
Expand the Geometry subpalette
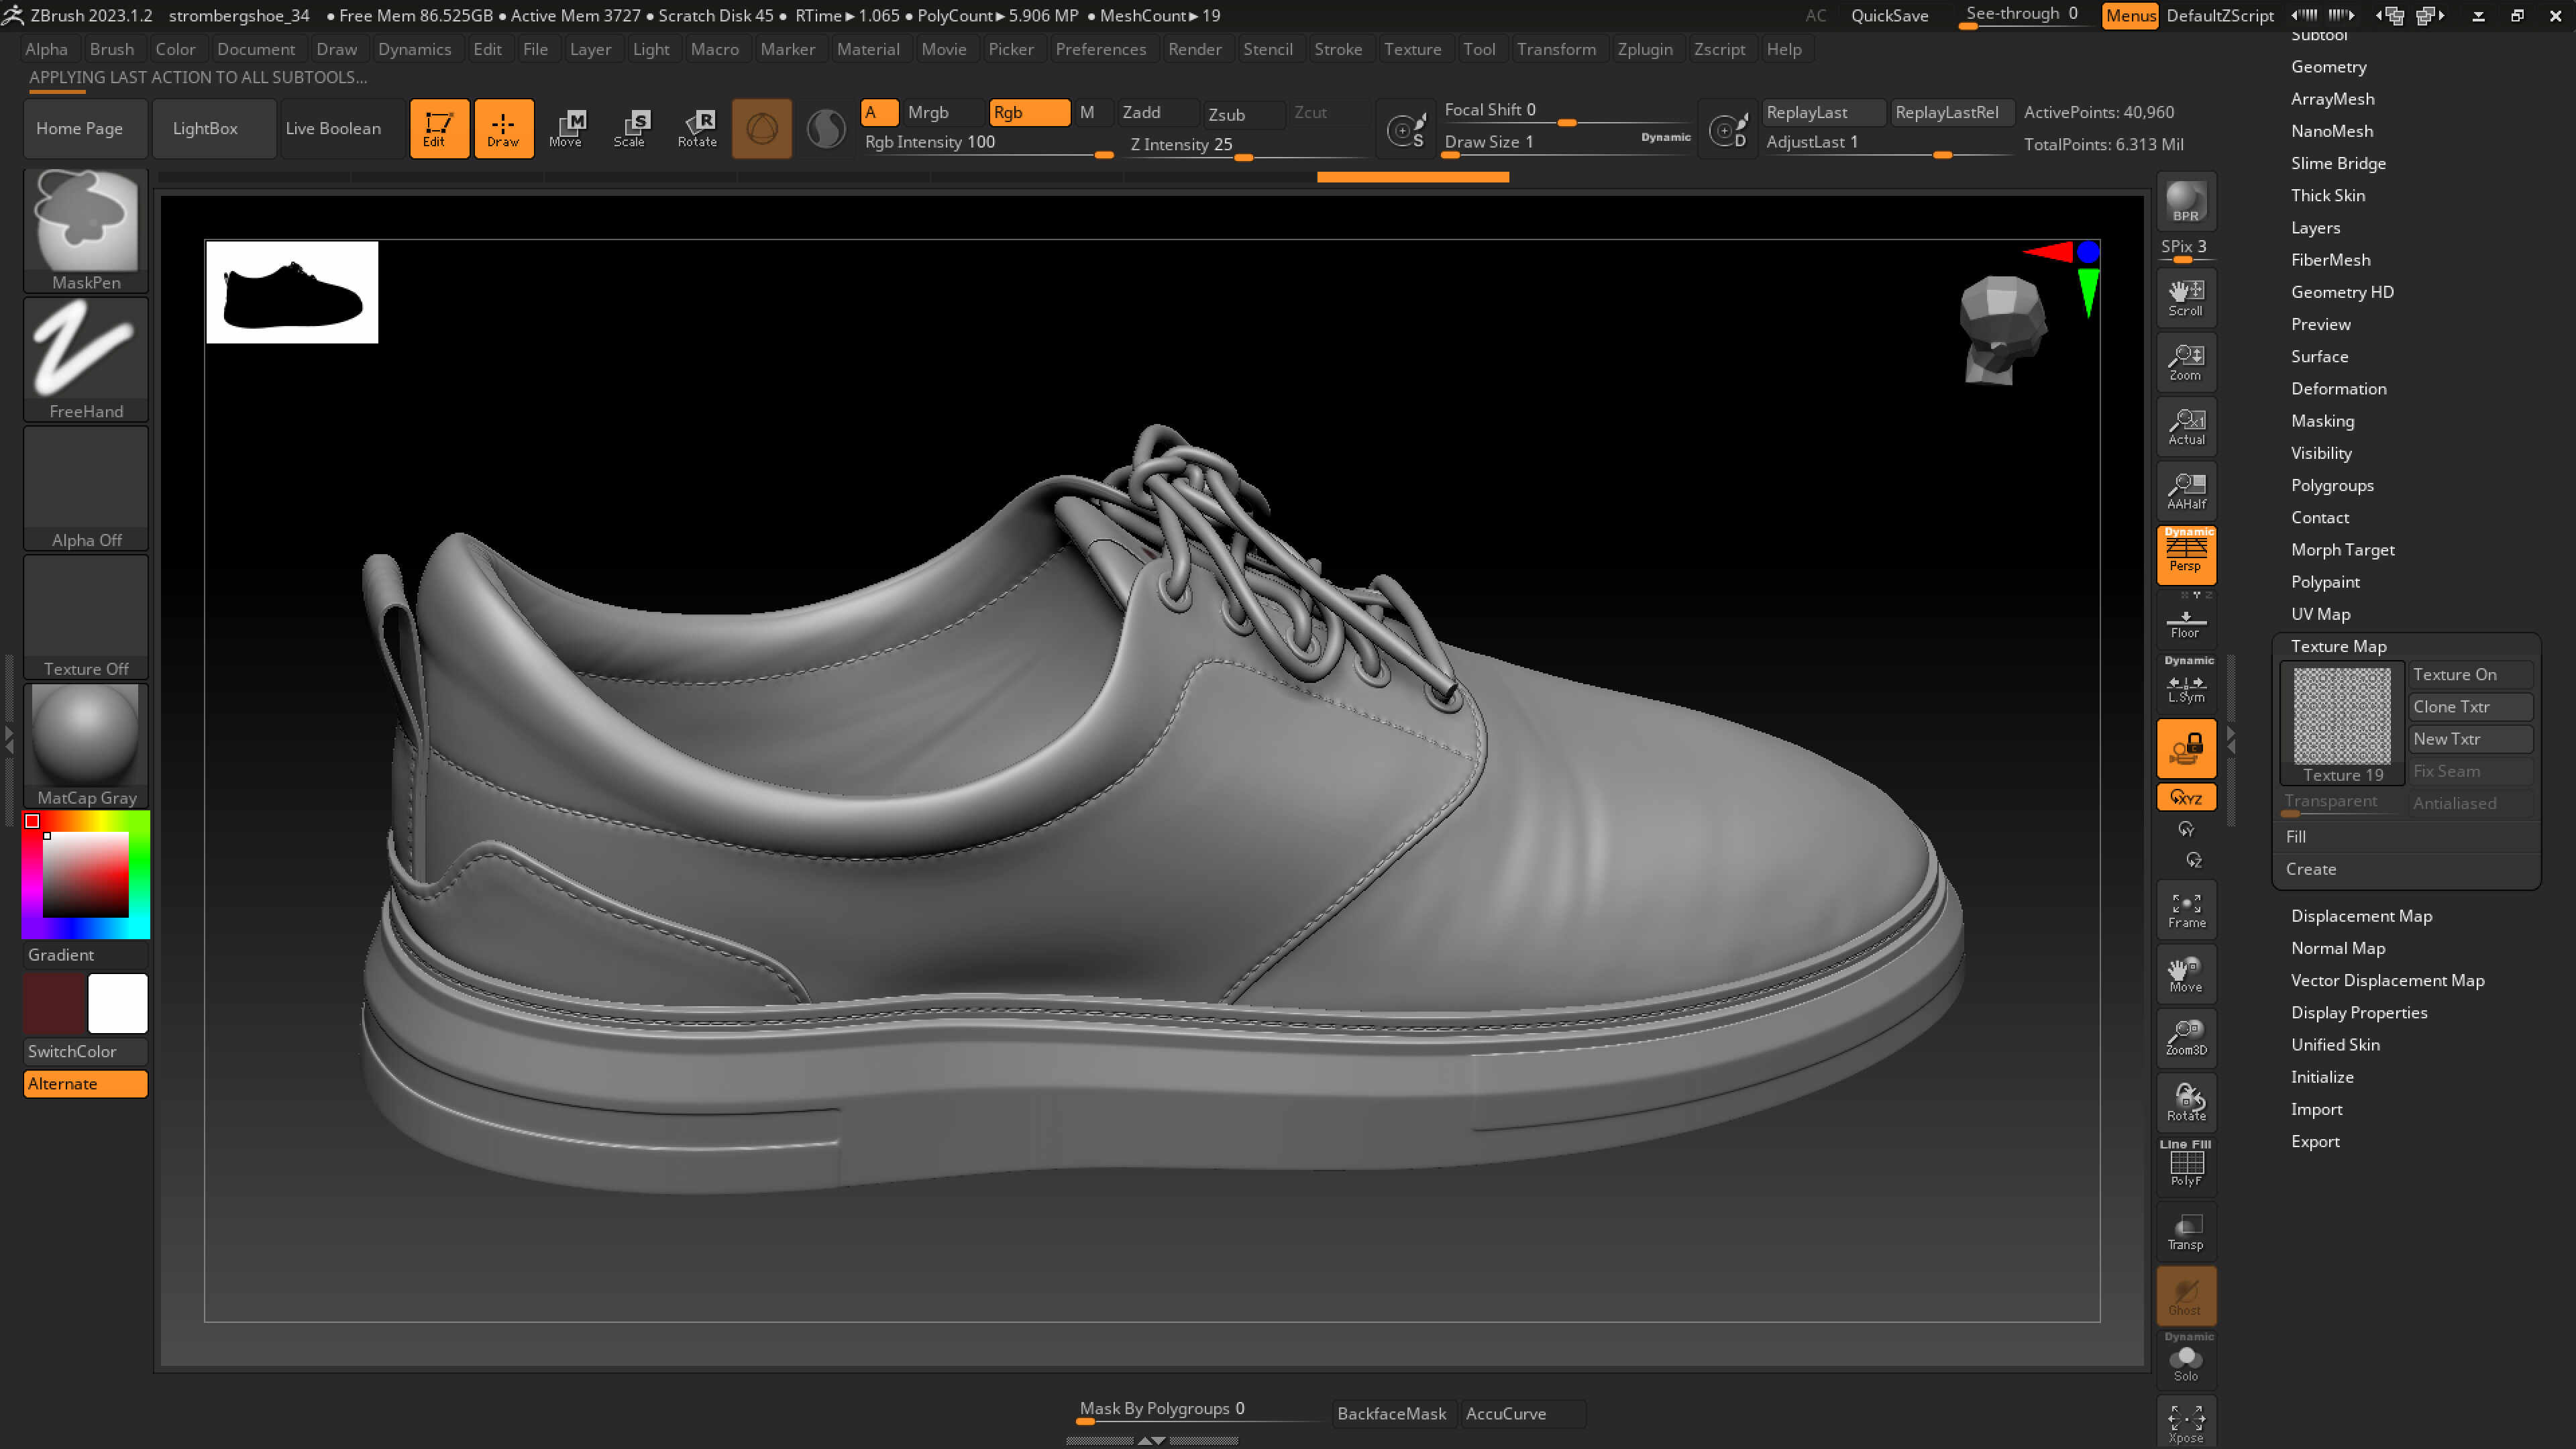(2330, 66)
